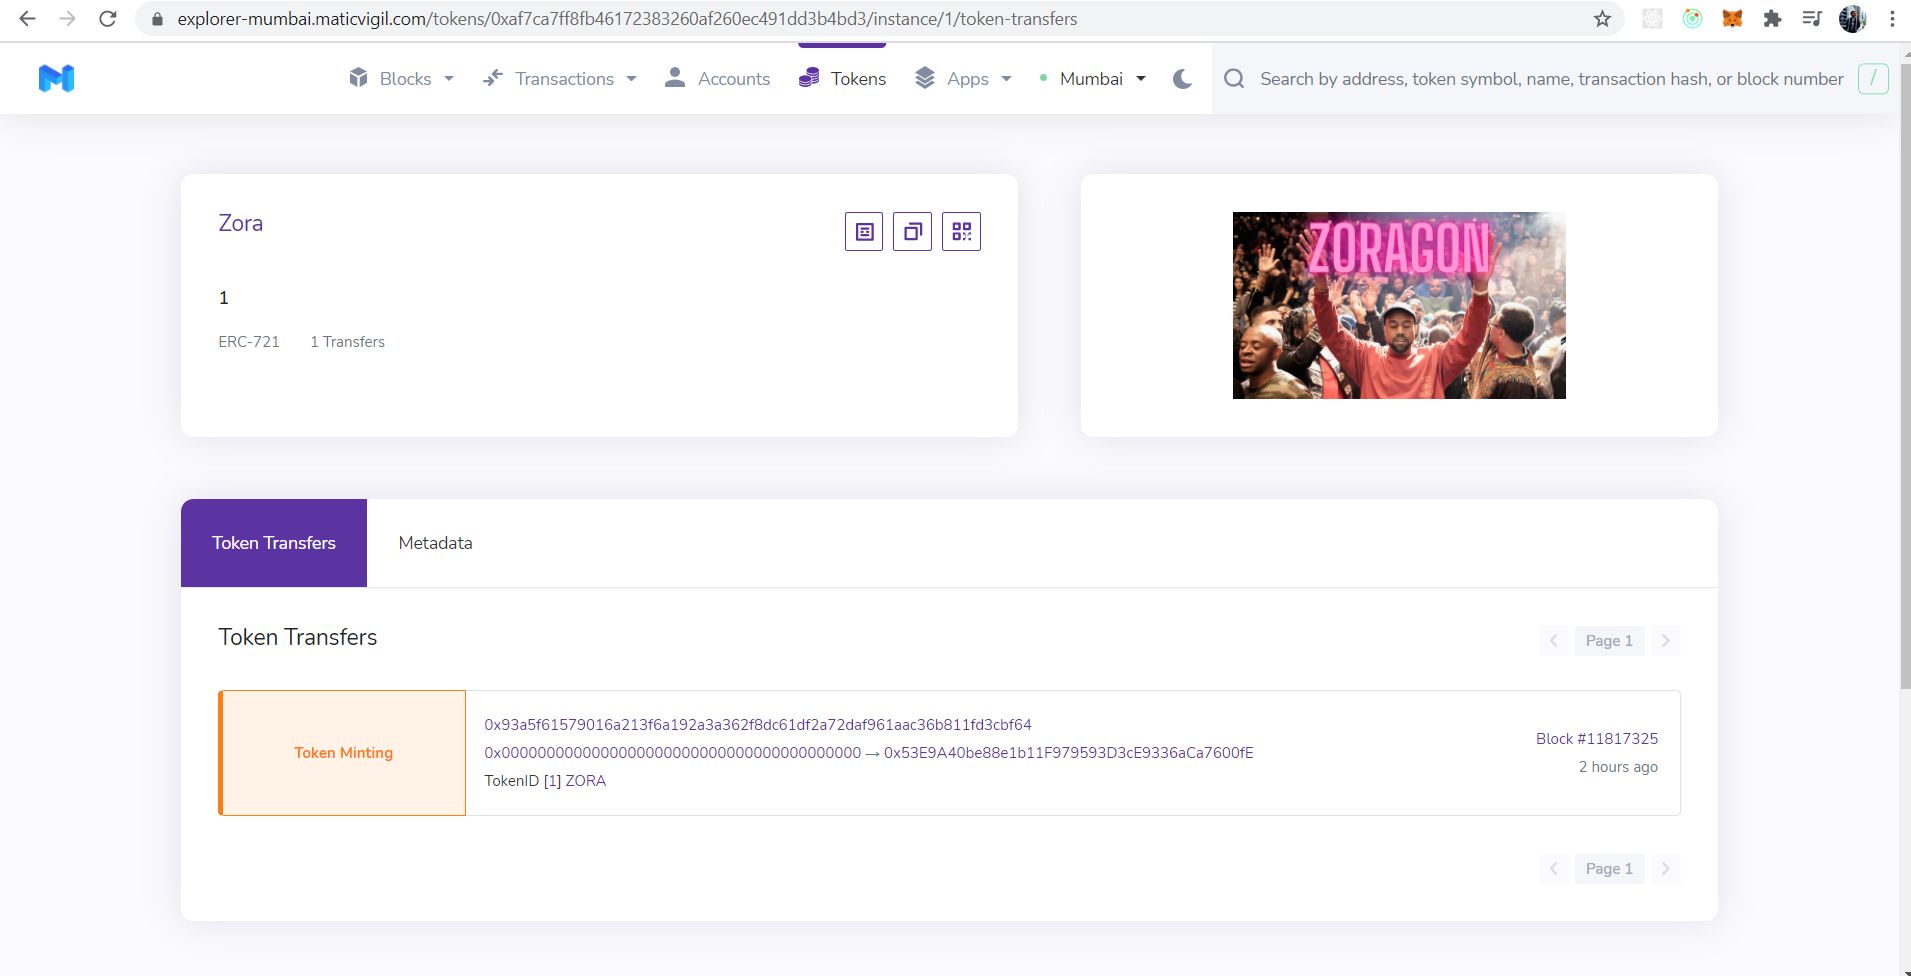Open the Mumbai network dropdown
Image resolution: width=1911 pixels, height=976 pixels.
coord(1092,79)
